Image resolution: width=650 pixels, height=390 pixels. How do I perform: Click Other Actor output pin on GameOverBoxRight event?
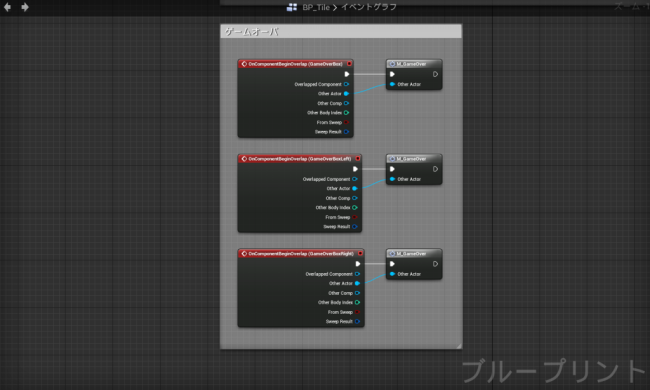357,283
